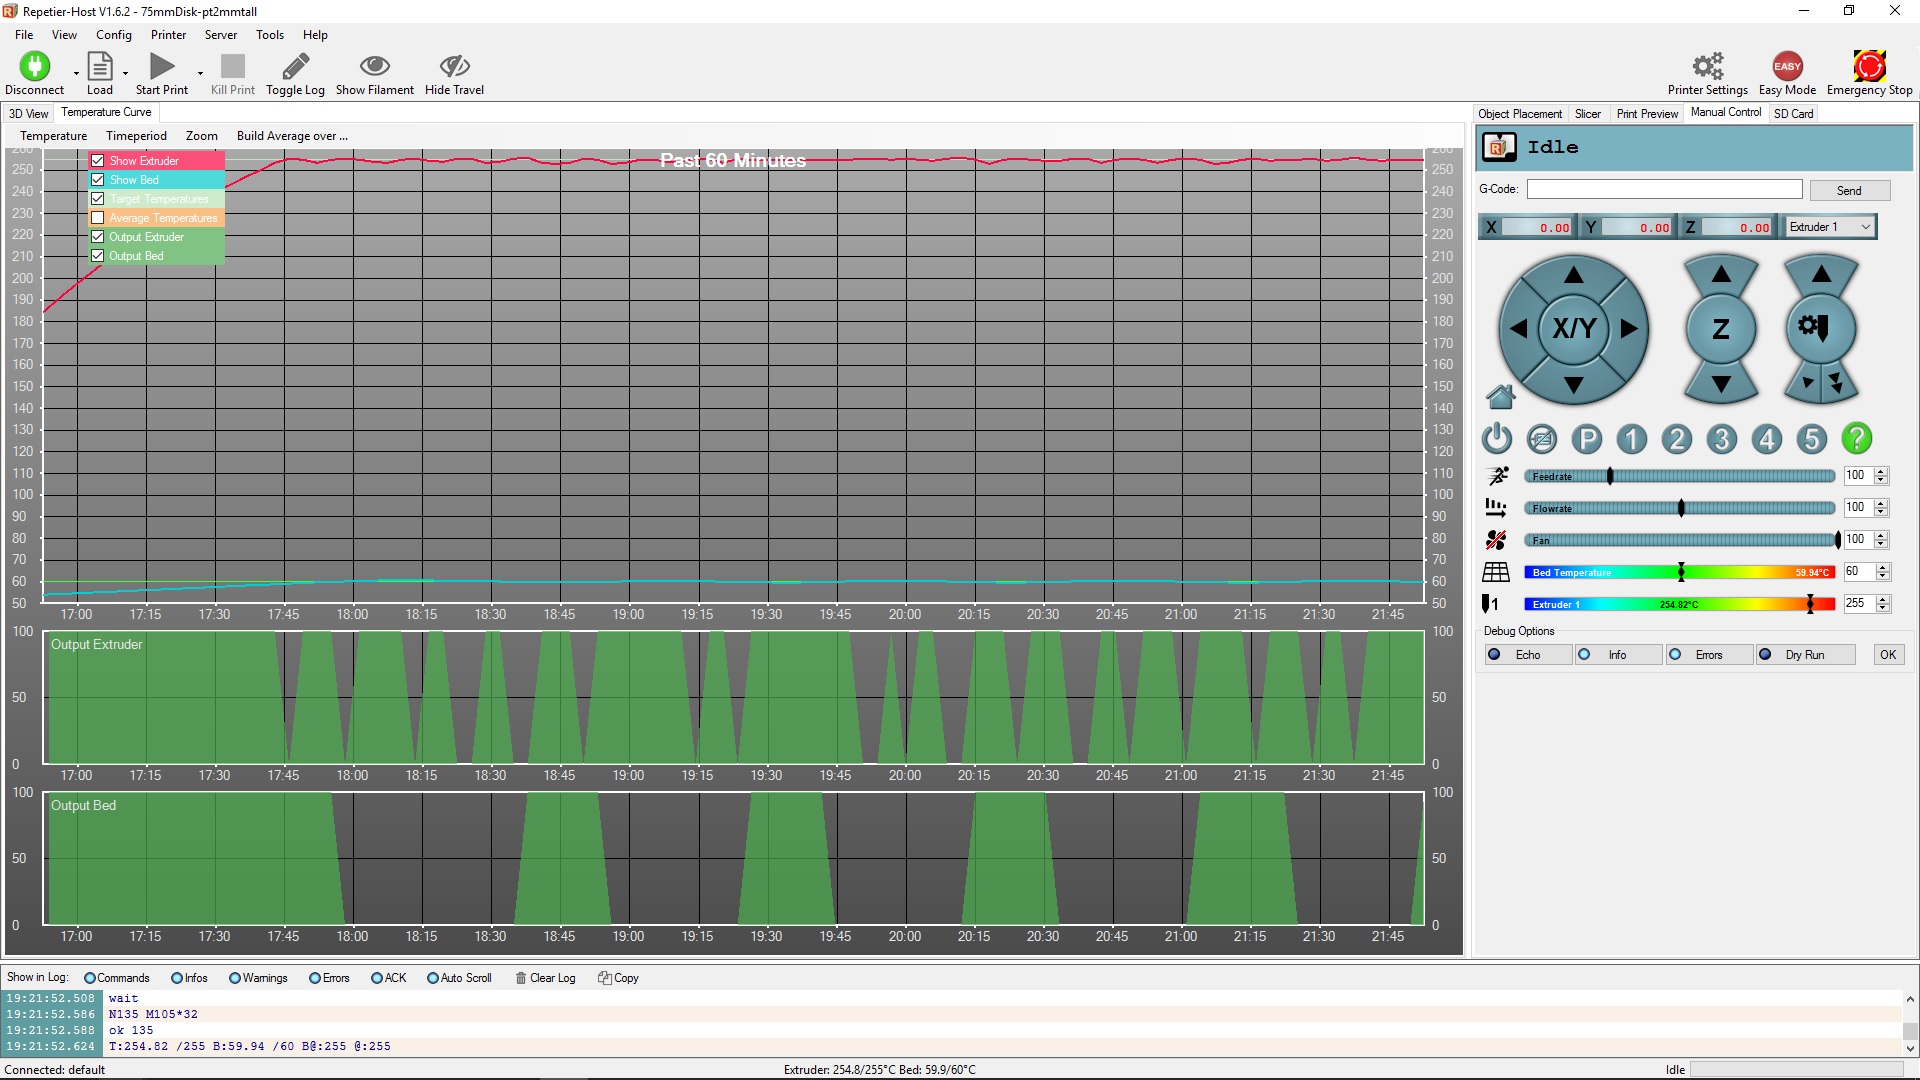Click the power toggle icon

1496,439
